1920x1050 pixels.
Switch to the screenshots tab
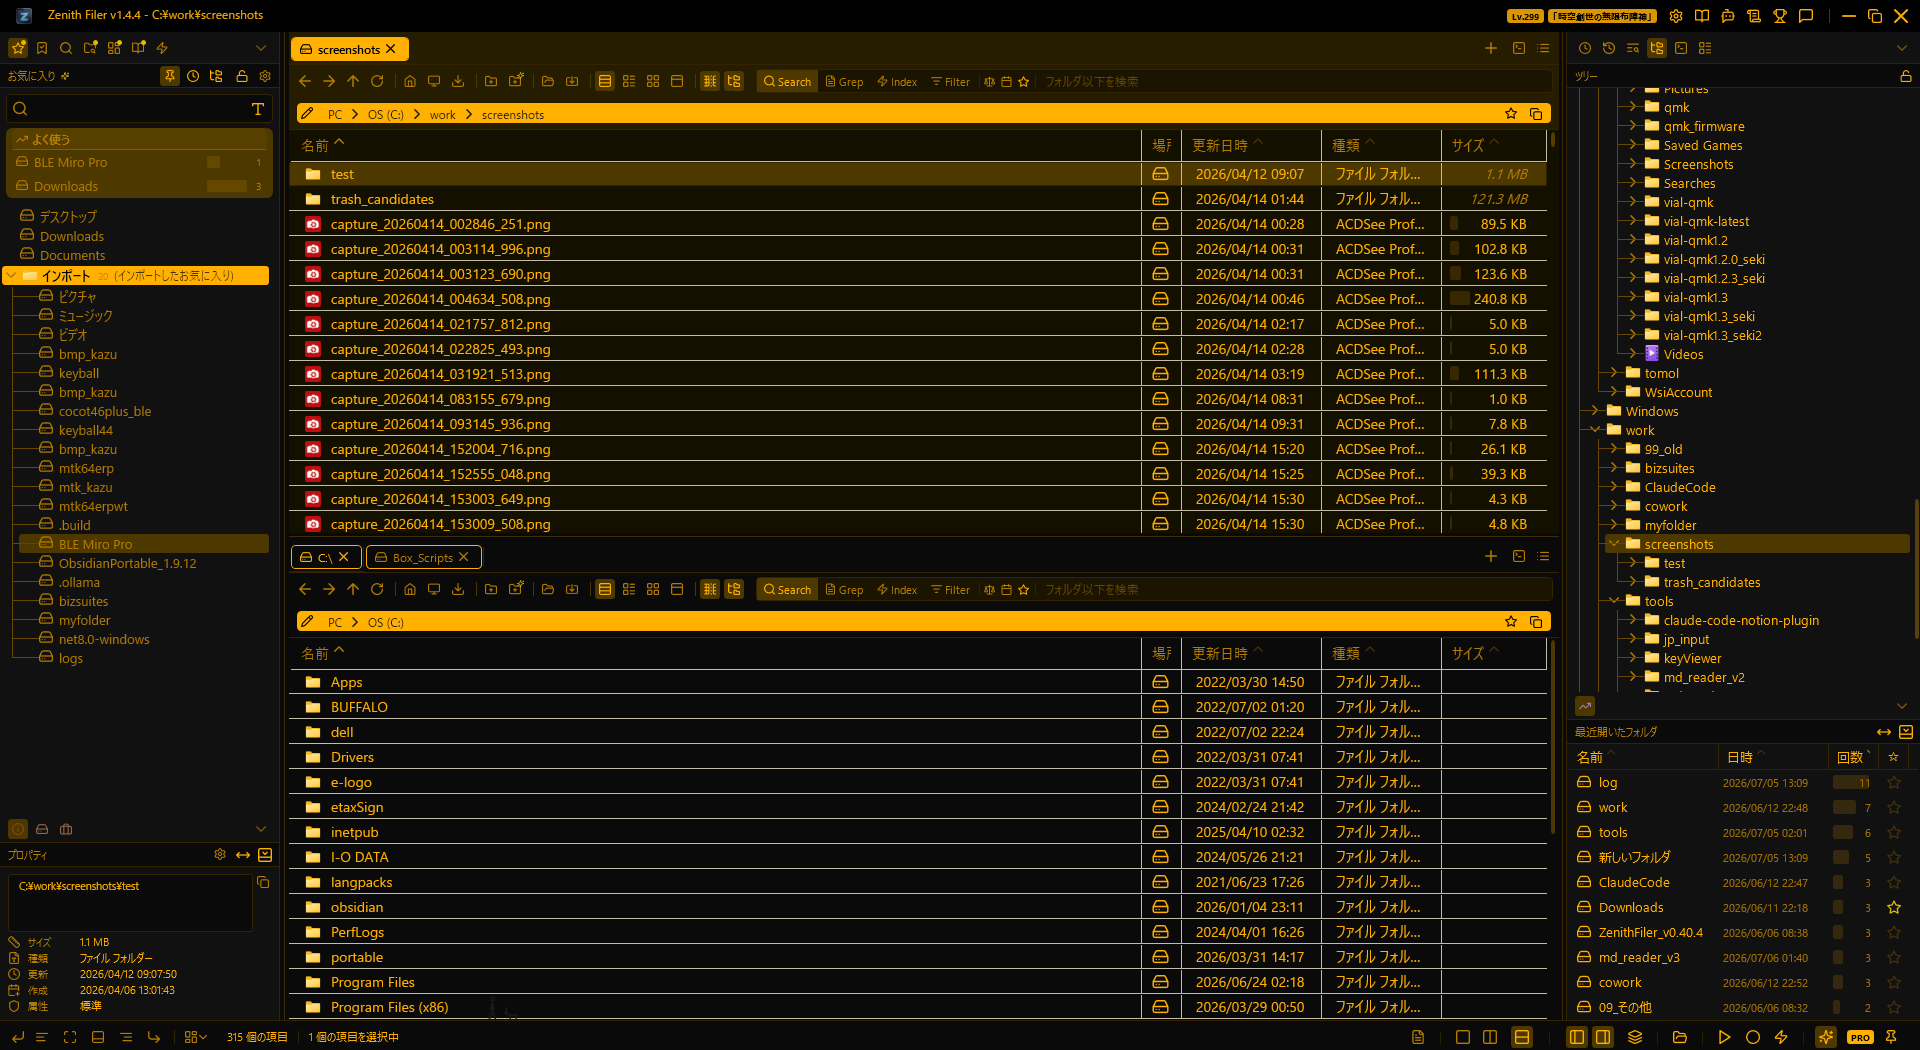[x=349, y=49]
